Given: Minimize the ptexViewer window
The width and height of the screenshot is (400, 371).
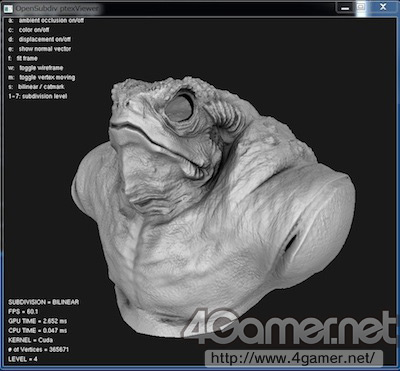Looking at the screenshot, I should point(345,7).
